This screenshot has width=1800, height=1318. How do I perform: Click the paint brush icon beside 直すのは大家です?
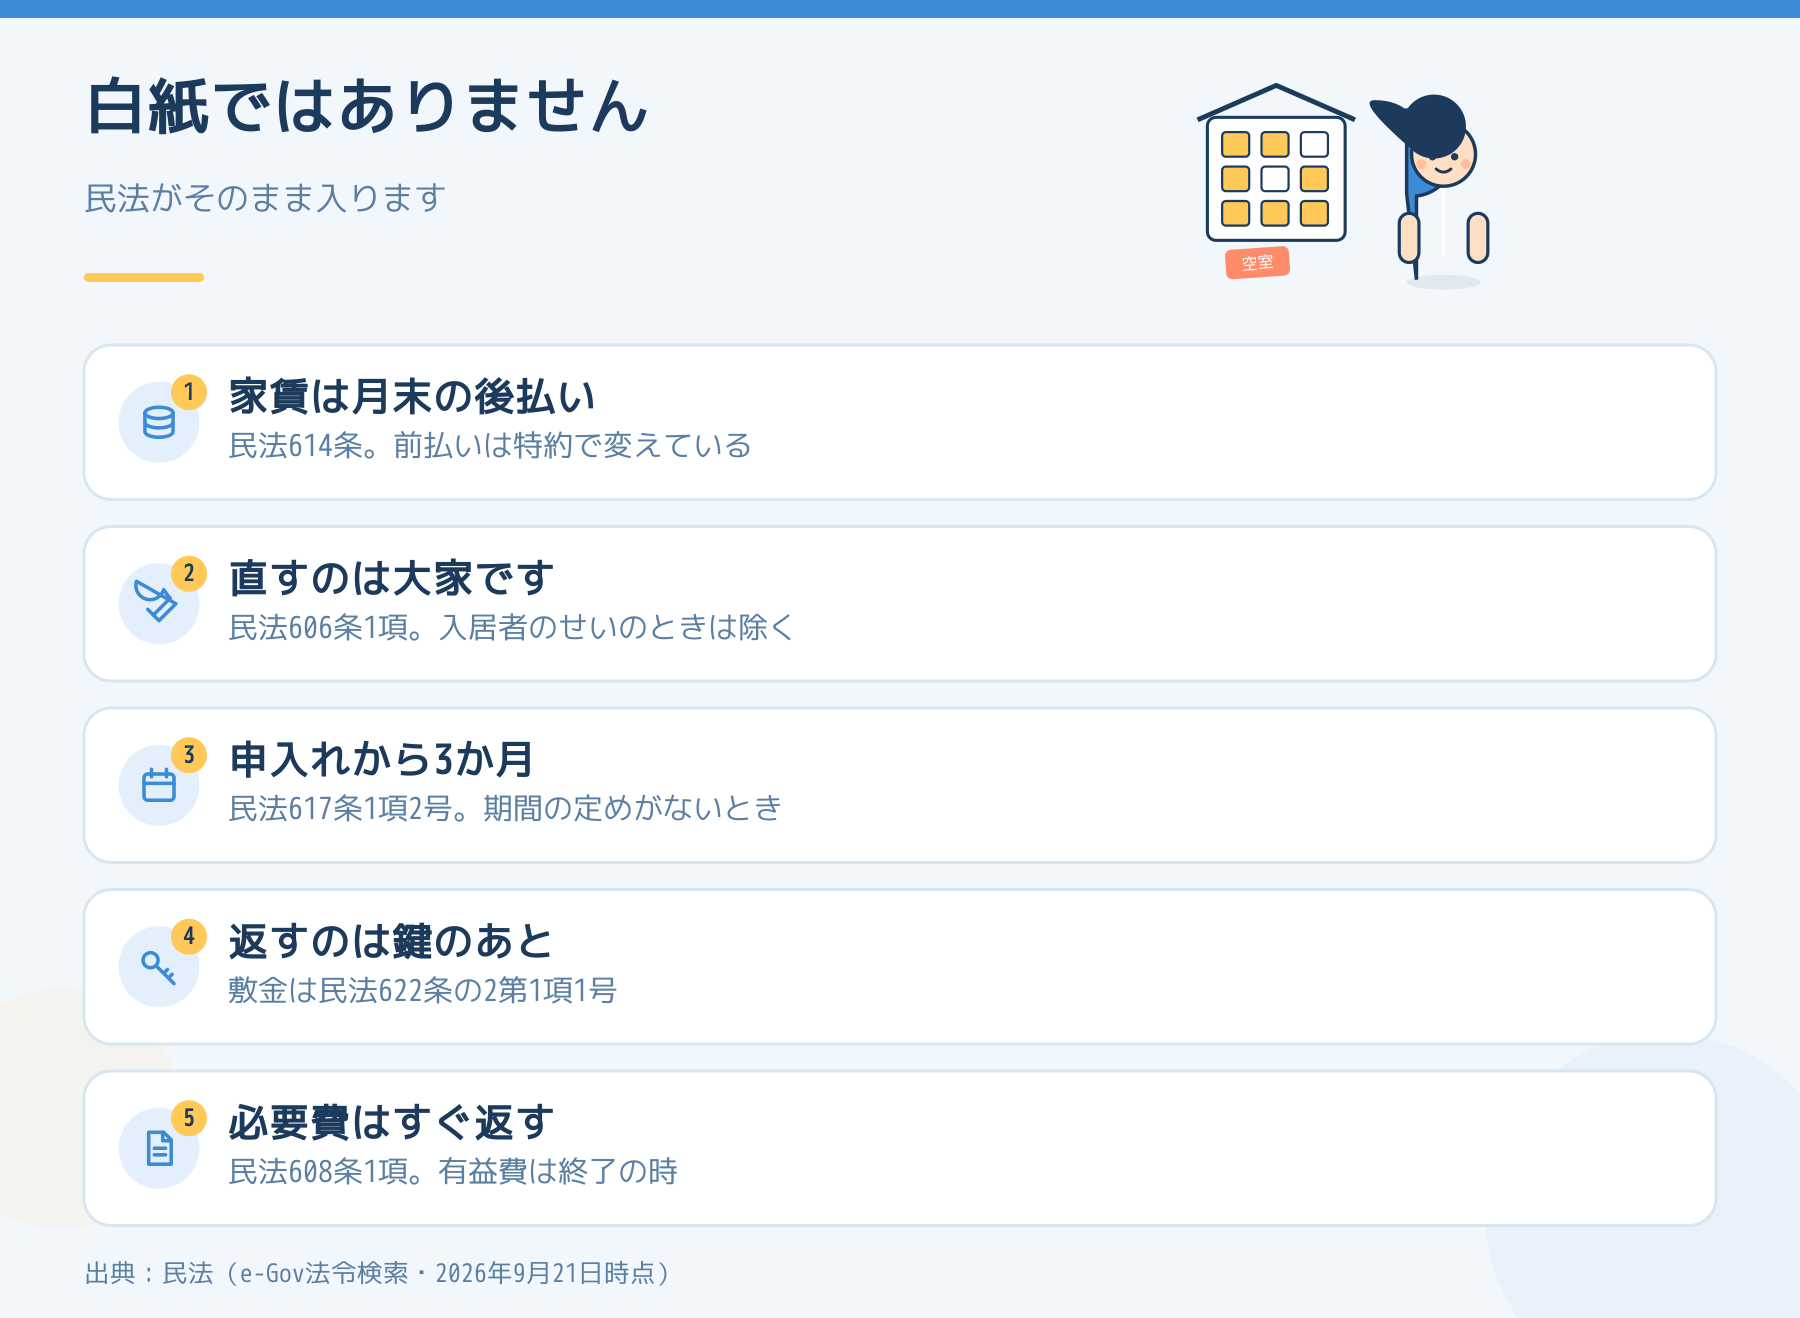coord(157,601)
